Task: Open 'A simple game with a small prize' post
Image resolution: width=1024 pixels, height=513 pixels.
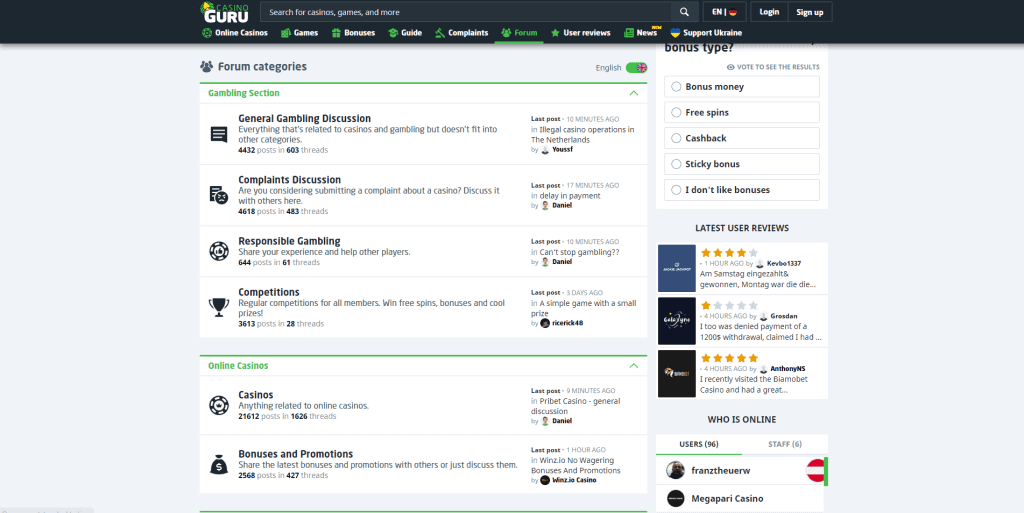Action: (x=584, y=308)
